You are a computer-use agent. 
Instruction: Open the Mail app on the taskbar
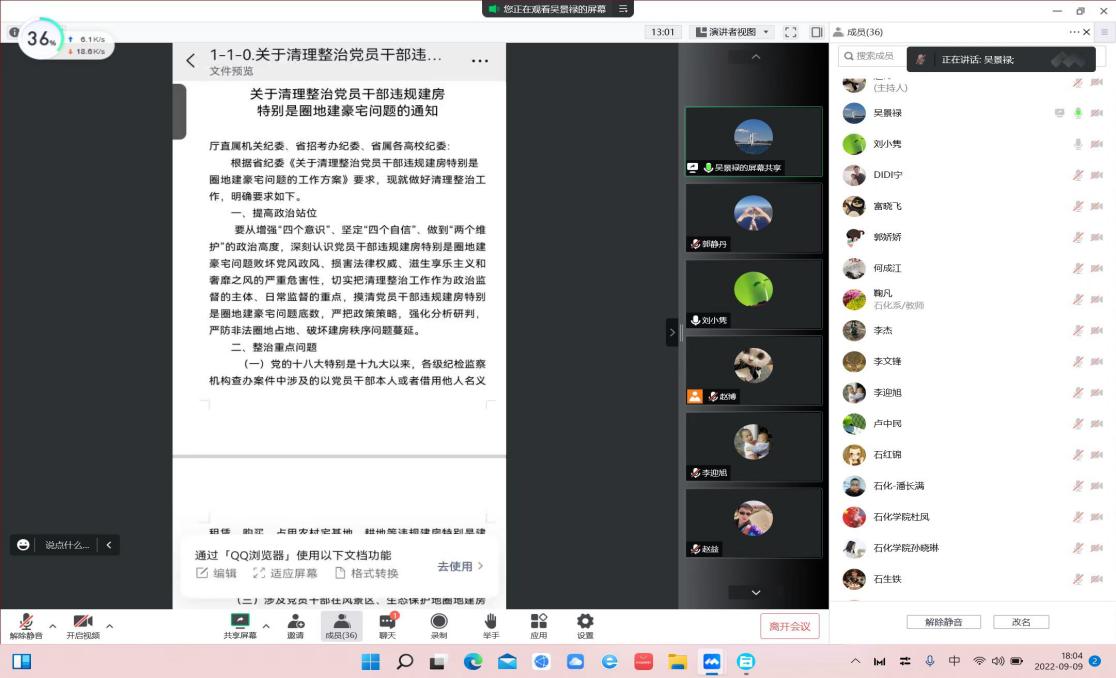tap(507, 662)
